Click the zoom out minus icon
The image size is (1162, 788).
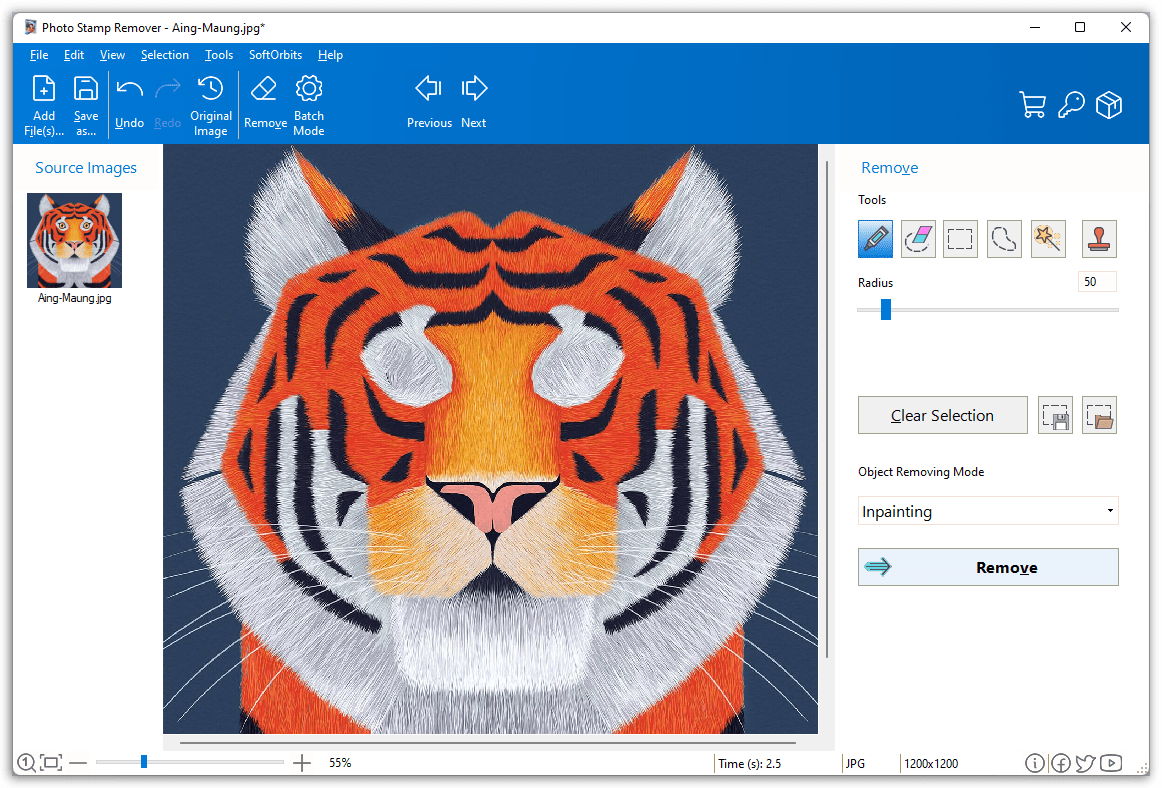point(79,762)
